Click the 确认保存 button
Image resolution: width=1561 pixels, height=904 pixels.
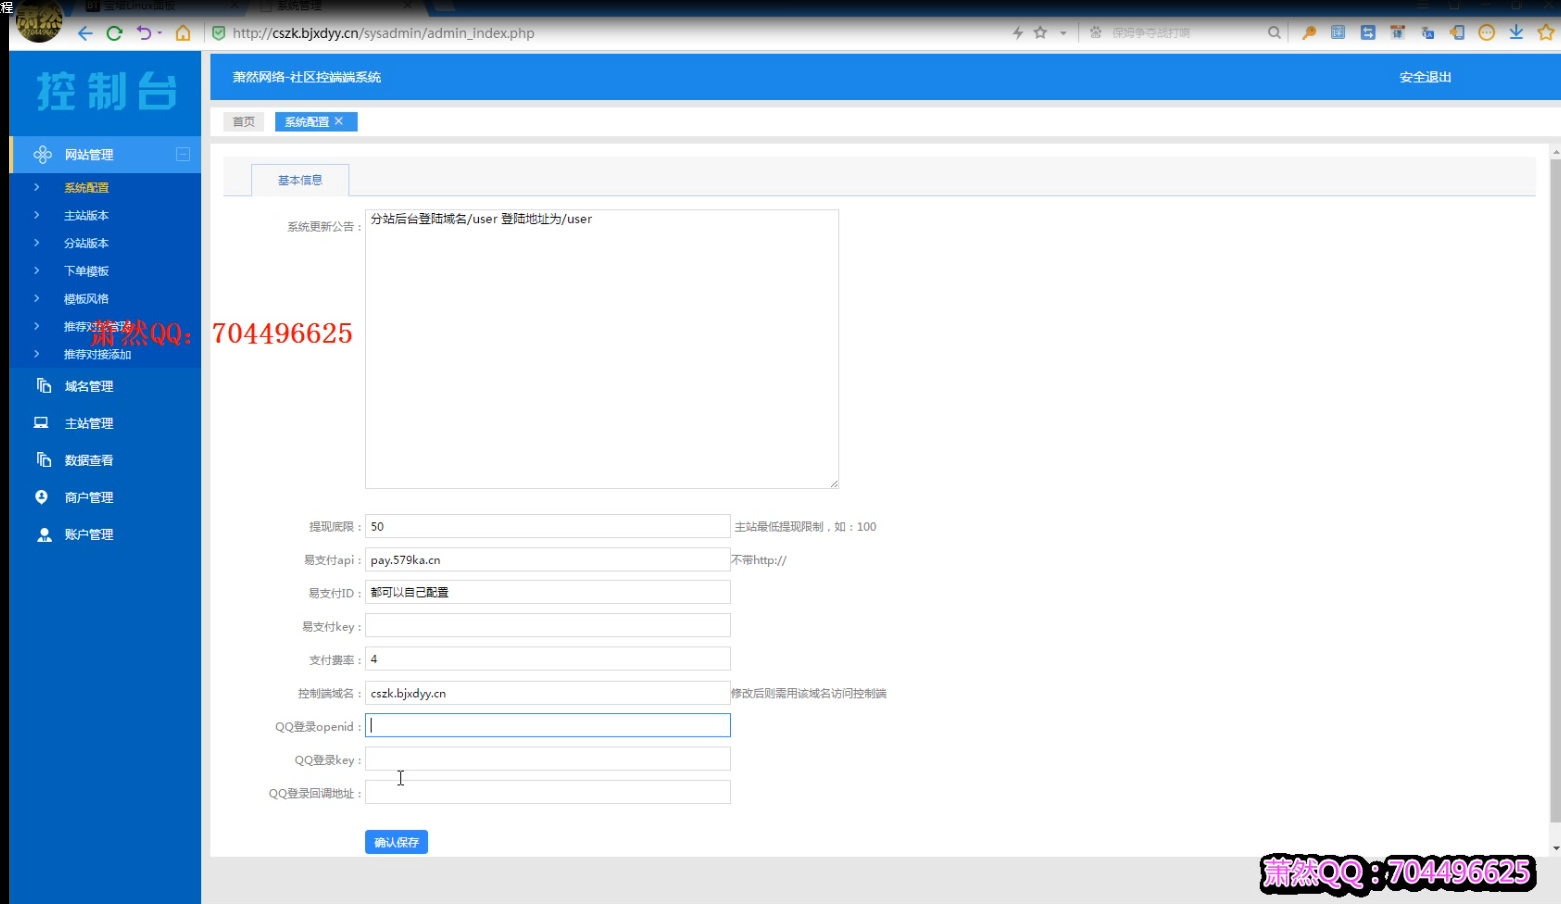[x=396, y=842]
